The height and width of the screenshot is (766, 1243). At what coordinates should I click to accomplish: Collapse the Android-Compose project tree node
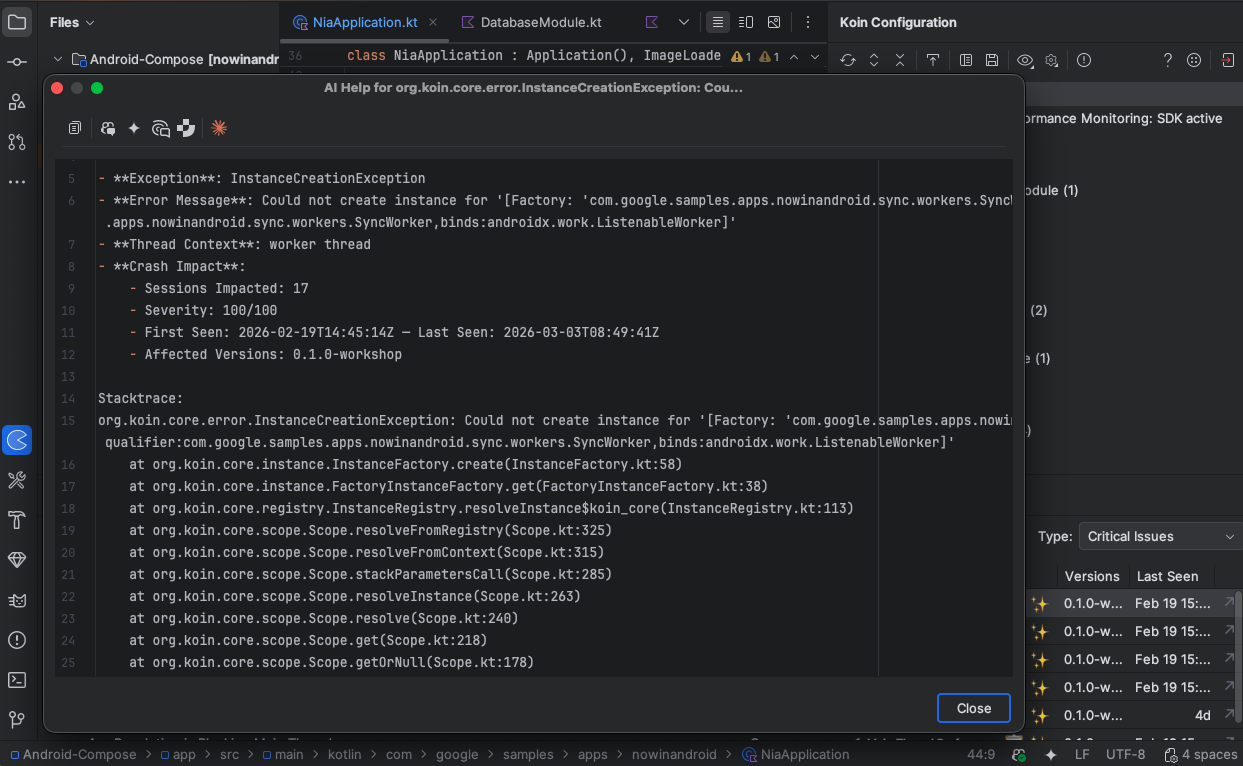pos(58,60)
